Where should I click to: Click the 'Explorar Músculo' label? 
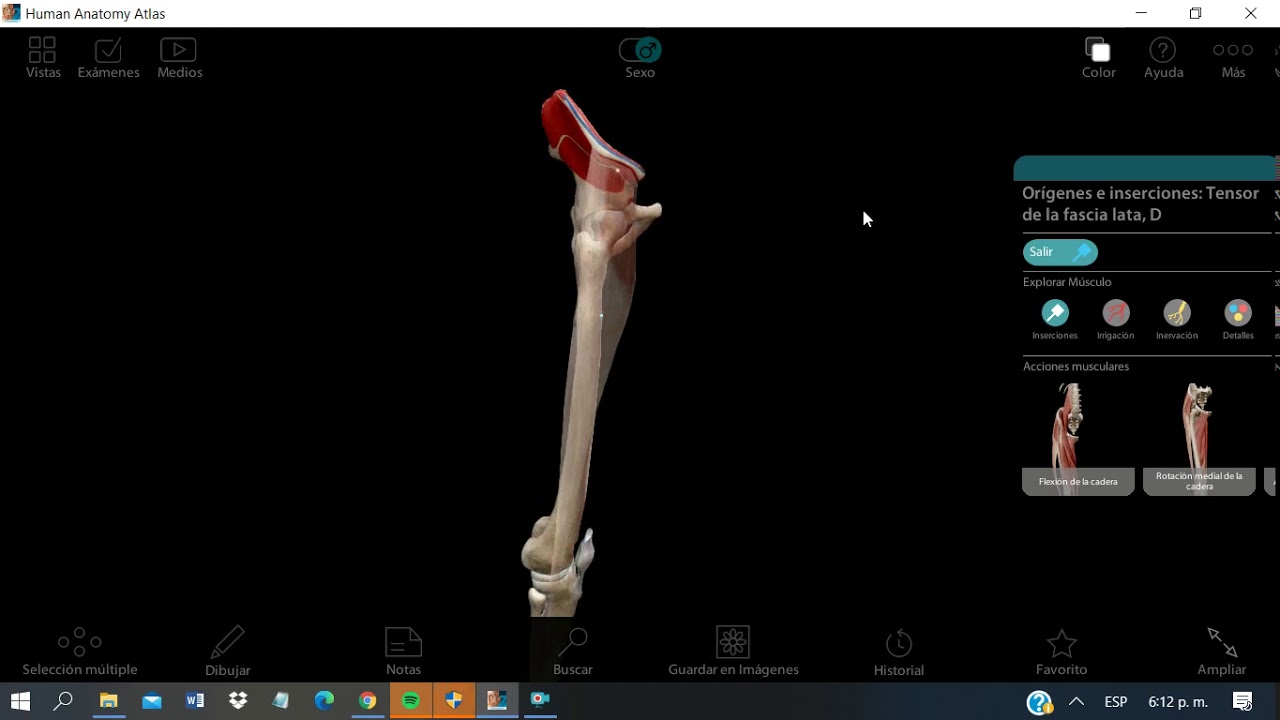pos(1067,282)
